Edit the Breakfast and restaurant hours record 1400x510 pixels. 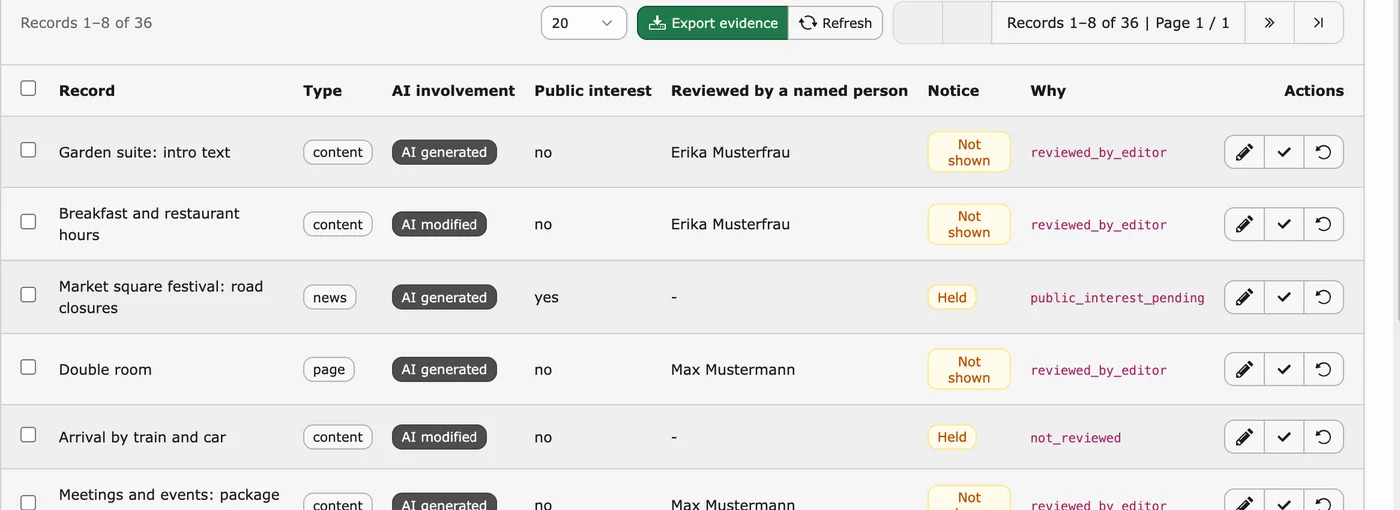1244,224
